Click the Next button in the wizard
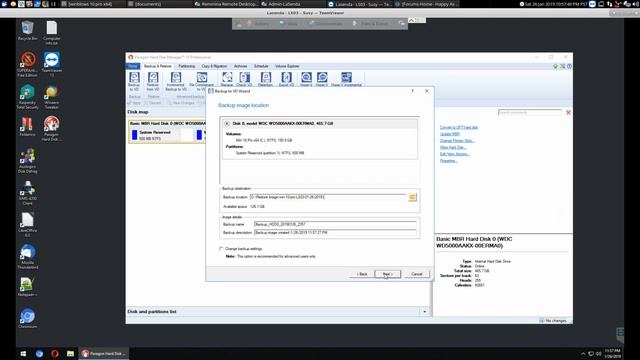The image size is (640, 360). (387, 274)
